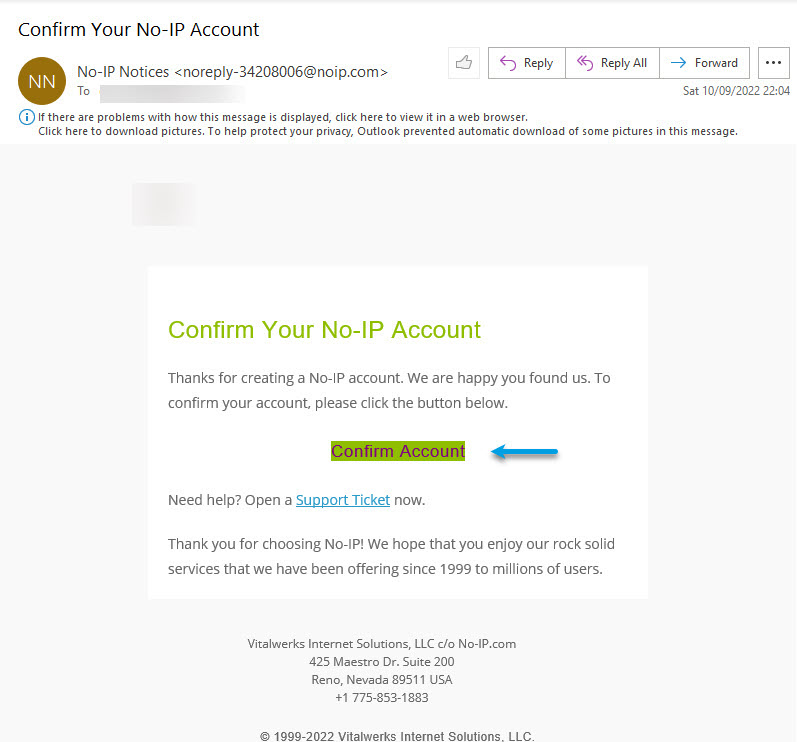Click the Sat 10/09/2022 22:04 timestamp
Screen dimensions: 797x742
(736, 91)
